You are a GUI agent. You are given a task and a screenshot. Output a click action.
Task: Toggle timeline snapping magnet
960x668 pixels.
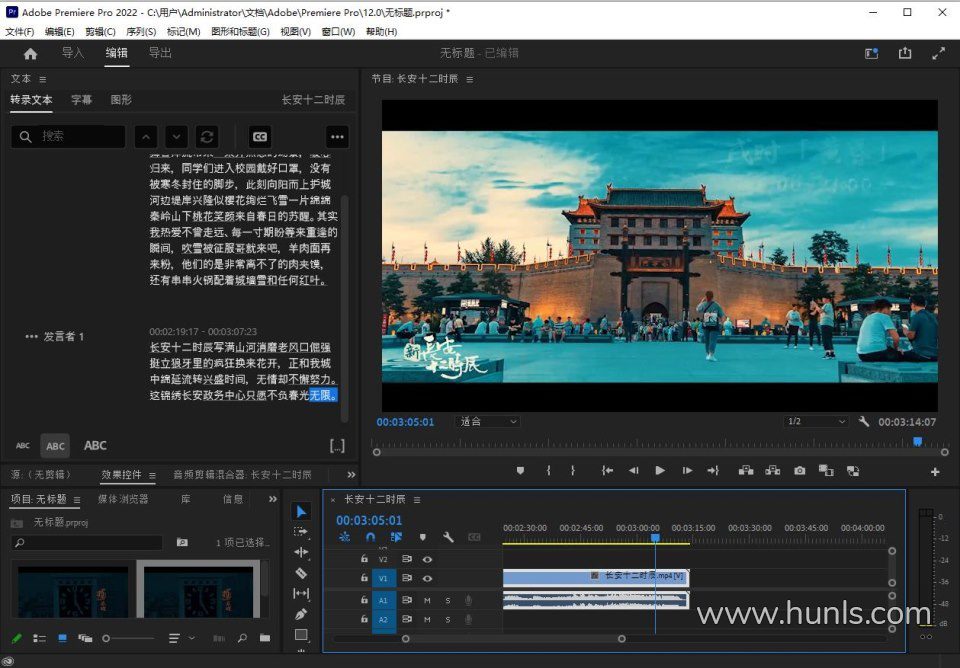tap(370, 537)
